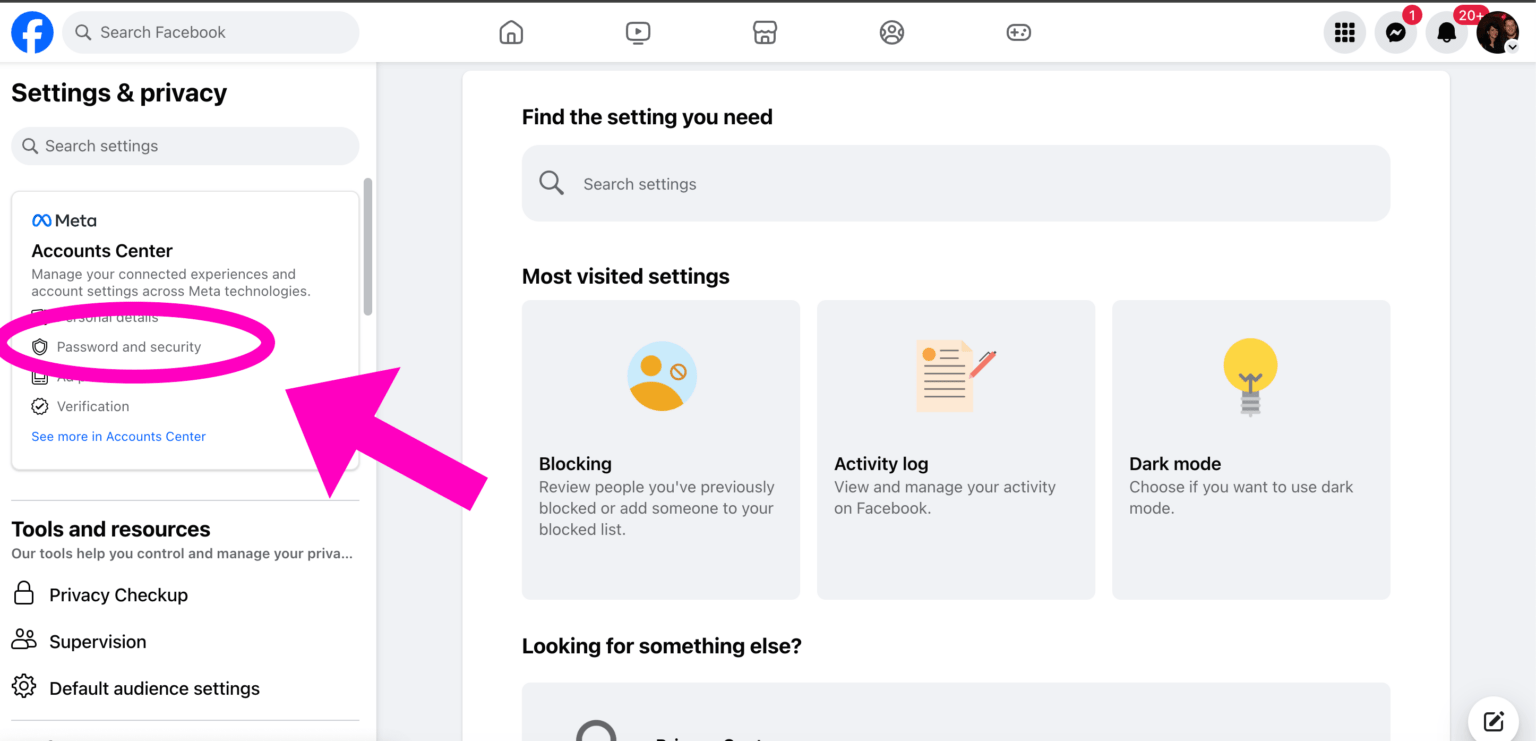
Task: Open Messenger chats icon
Action: point(1396,33)
